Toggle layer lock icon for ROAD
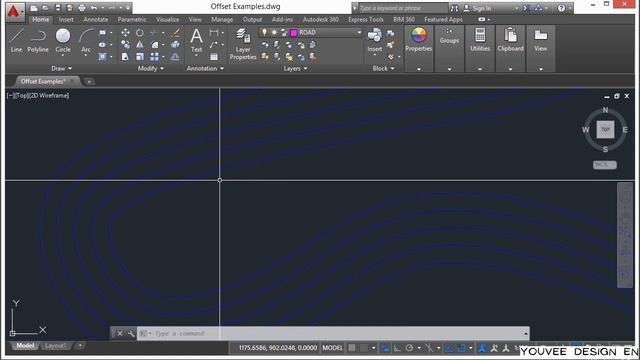This screenshot has height=360, width=640. tap(284, 32)
